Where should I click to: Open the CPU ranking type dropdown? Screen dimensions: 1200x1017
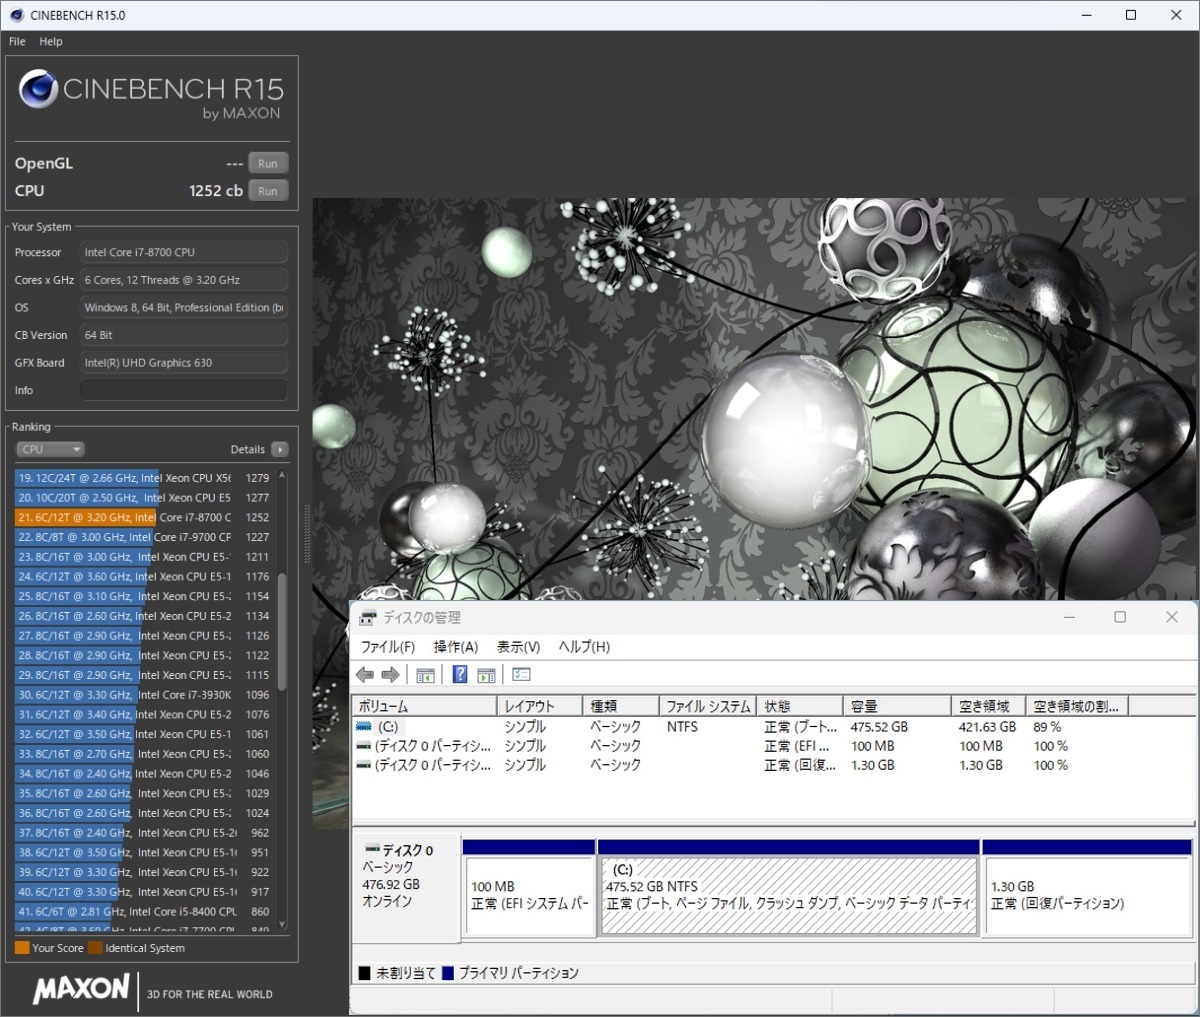click(50, 449)
